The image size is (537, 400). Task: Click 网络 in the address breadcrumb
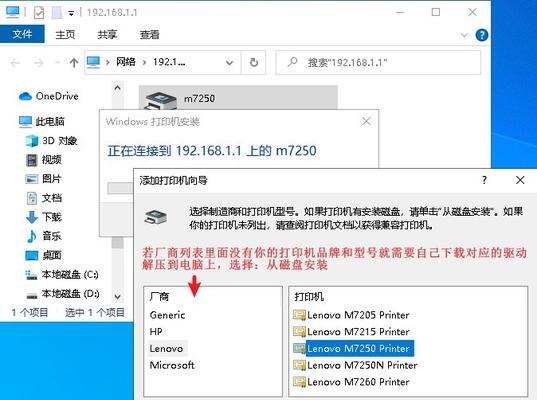point(126,62)
